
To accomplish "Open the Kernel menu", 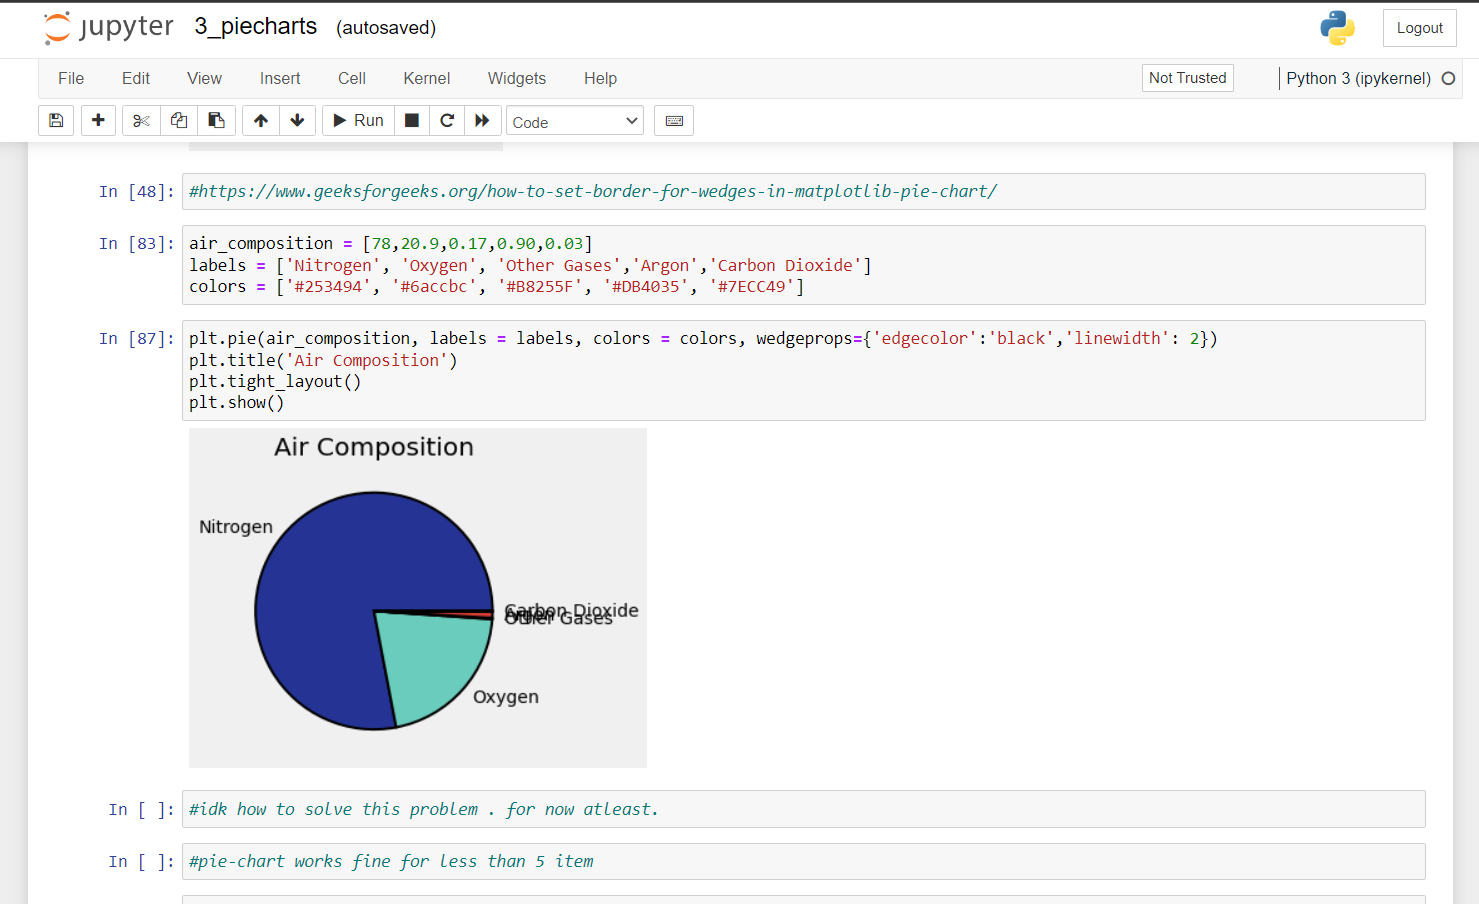I will (426, 78).
